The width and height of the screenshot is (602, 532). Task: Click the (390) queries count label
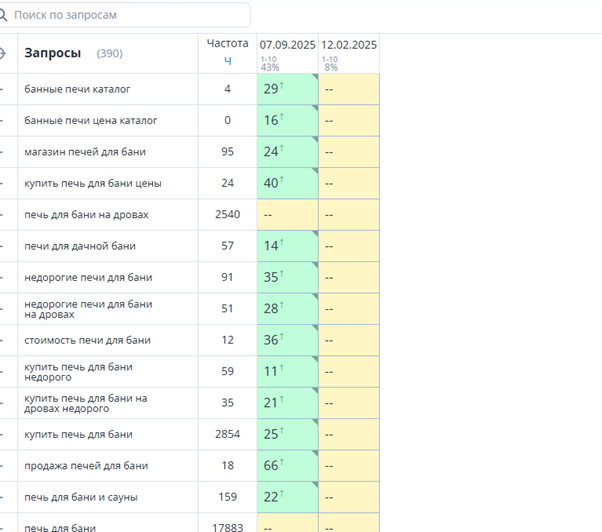[x=109, y=53]
